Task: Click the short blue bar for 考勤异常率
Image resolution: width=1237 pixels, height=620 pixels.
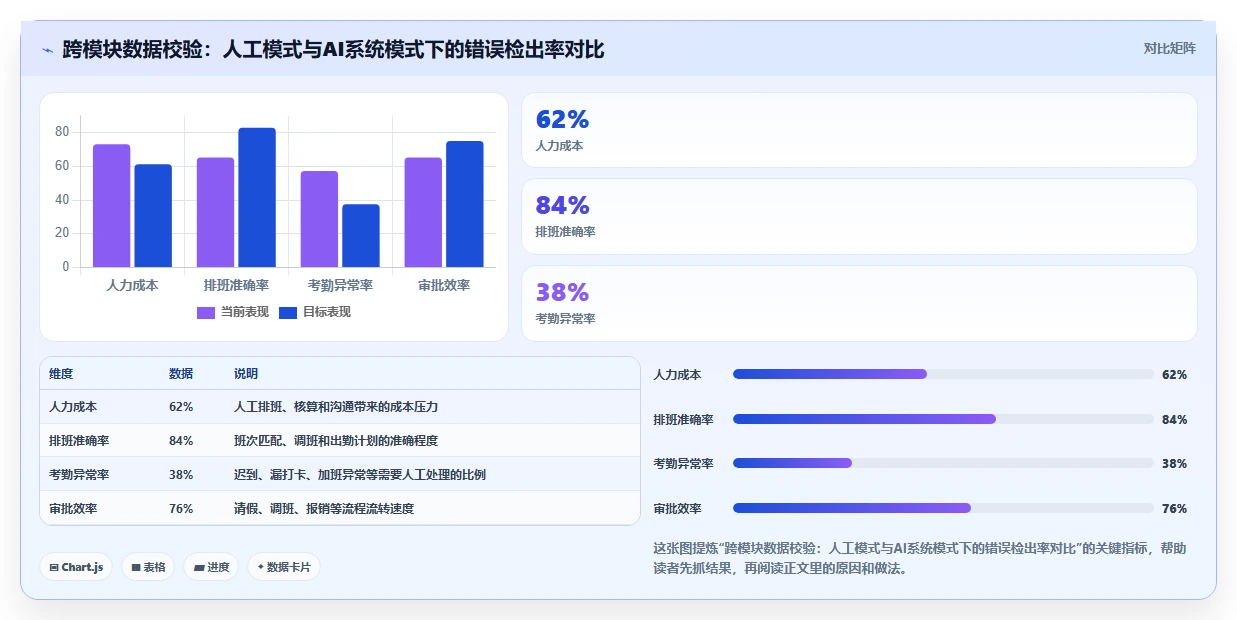Action: tap(361, 236)
